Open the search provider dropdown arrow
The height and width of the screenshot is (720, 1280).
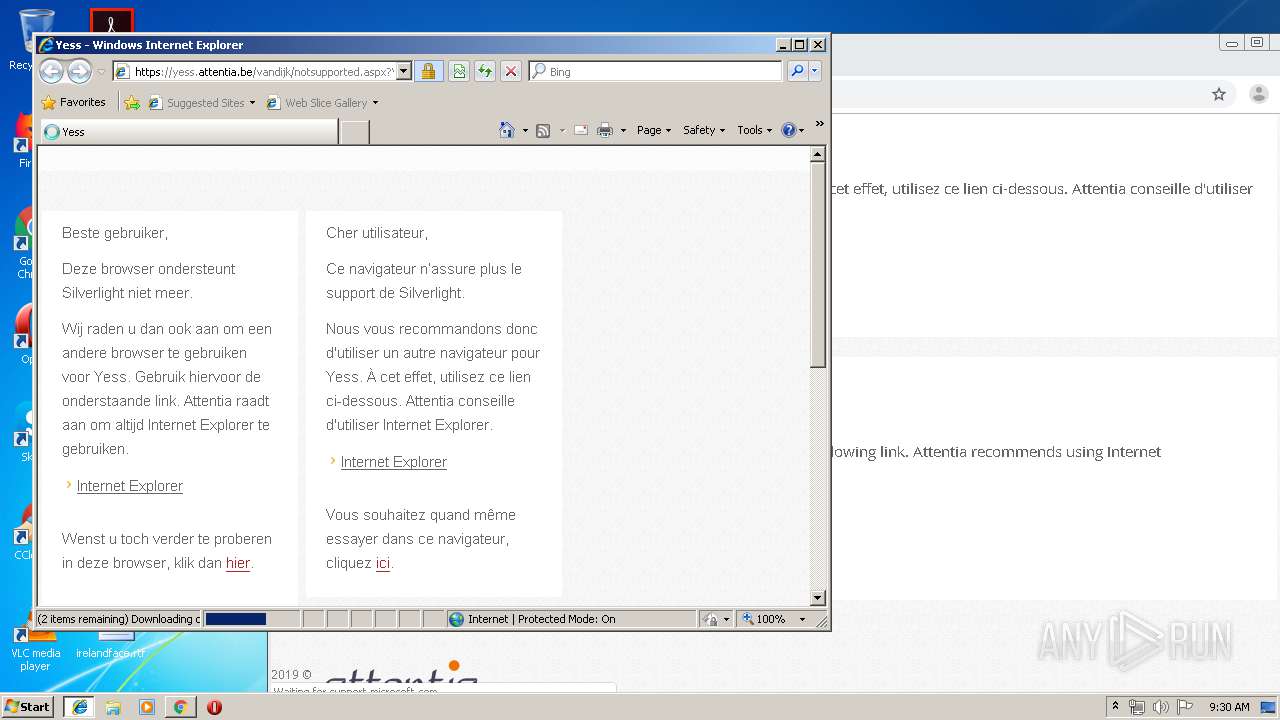tap(815, 71)
